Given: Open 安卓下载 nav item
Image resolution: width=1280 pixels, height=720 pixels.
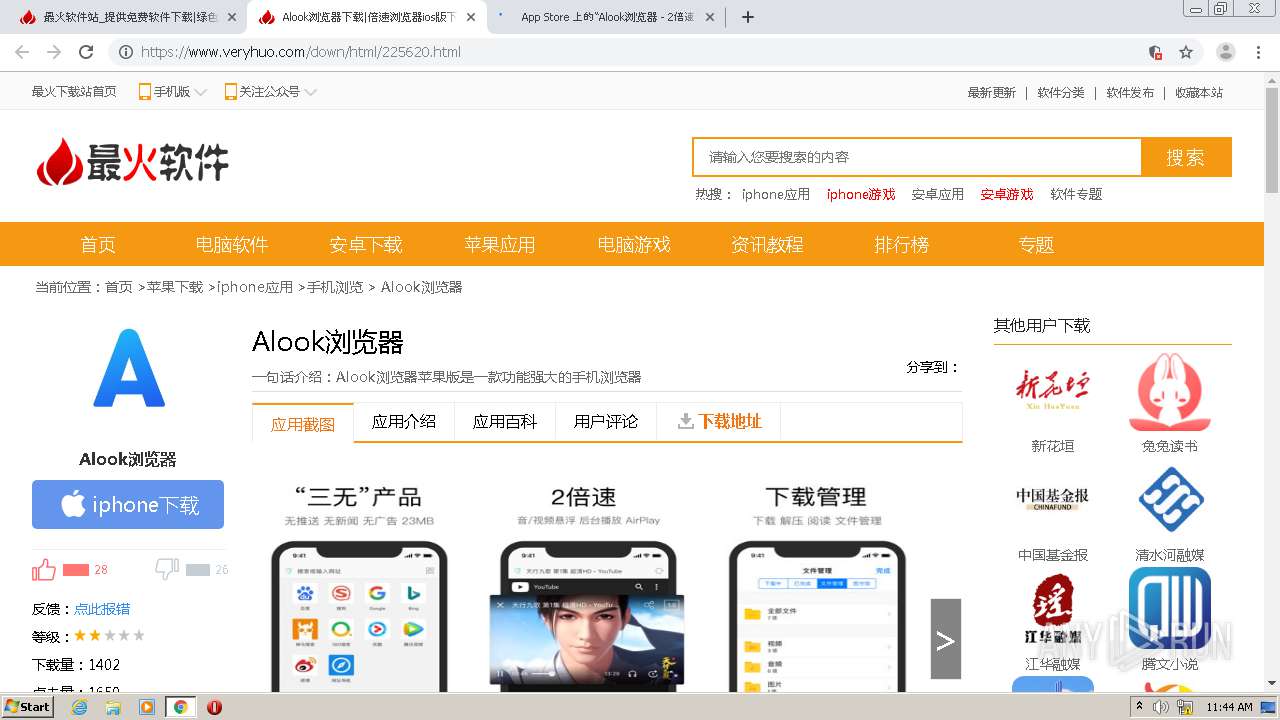Looking at the screenshot, I should click(x=366, y=245).
